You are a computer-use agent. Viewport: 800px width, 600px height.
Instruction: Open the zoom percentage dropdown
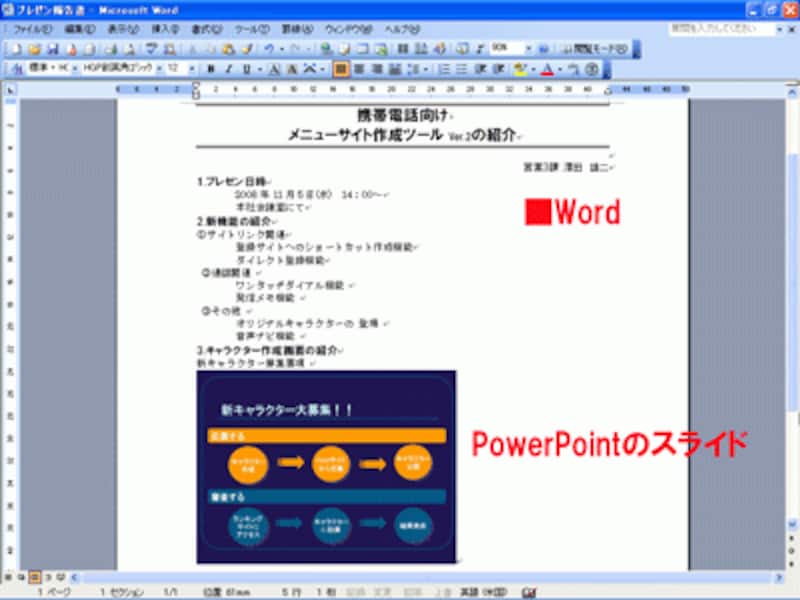tap(529, 48)
